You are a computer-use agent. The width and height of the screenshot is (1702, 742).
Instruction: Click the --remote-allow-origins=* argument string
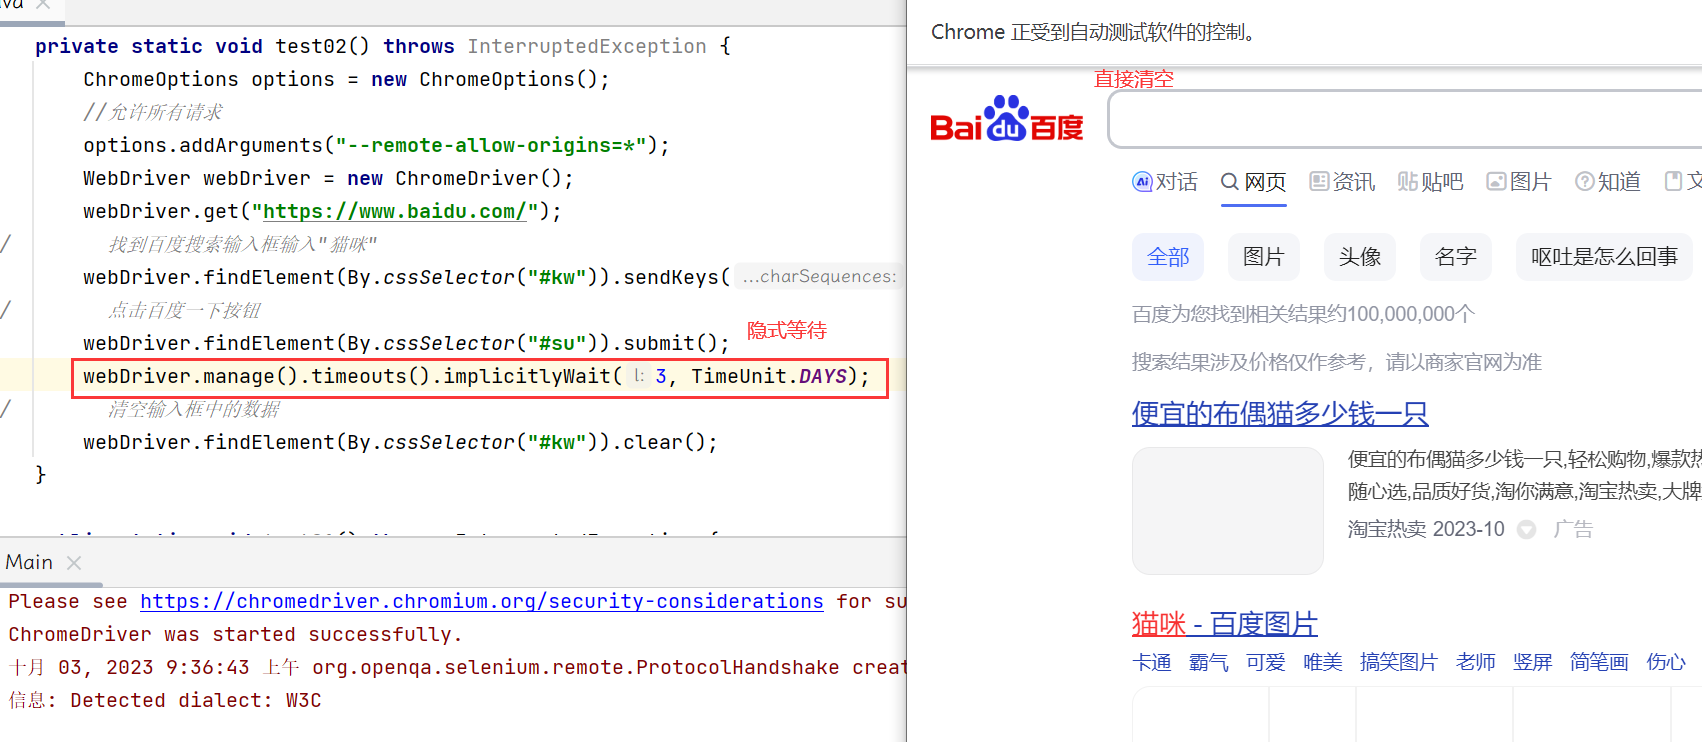(x=491, y=145)
